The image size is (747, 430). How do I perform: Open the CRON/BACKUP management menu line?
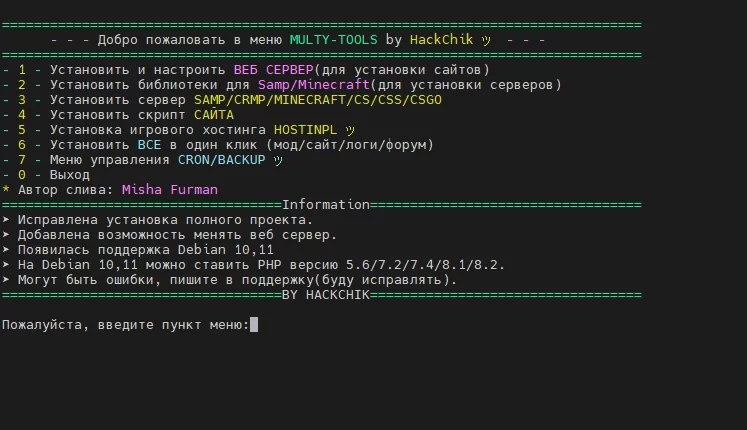pos(150,160)
